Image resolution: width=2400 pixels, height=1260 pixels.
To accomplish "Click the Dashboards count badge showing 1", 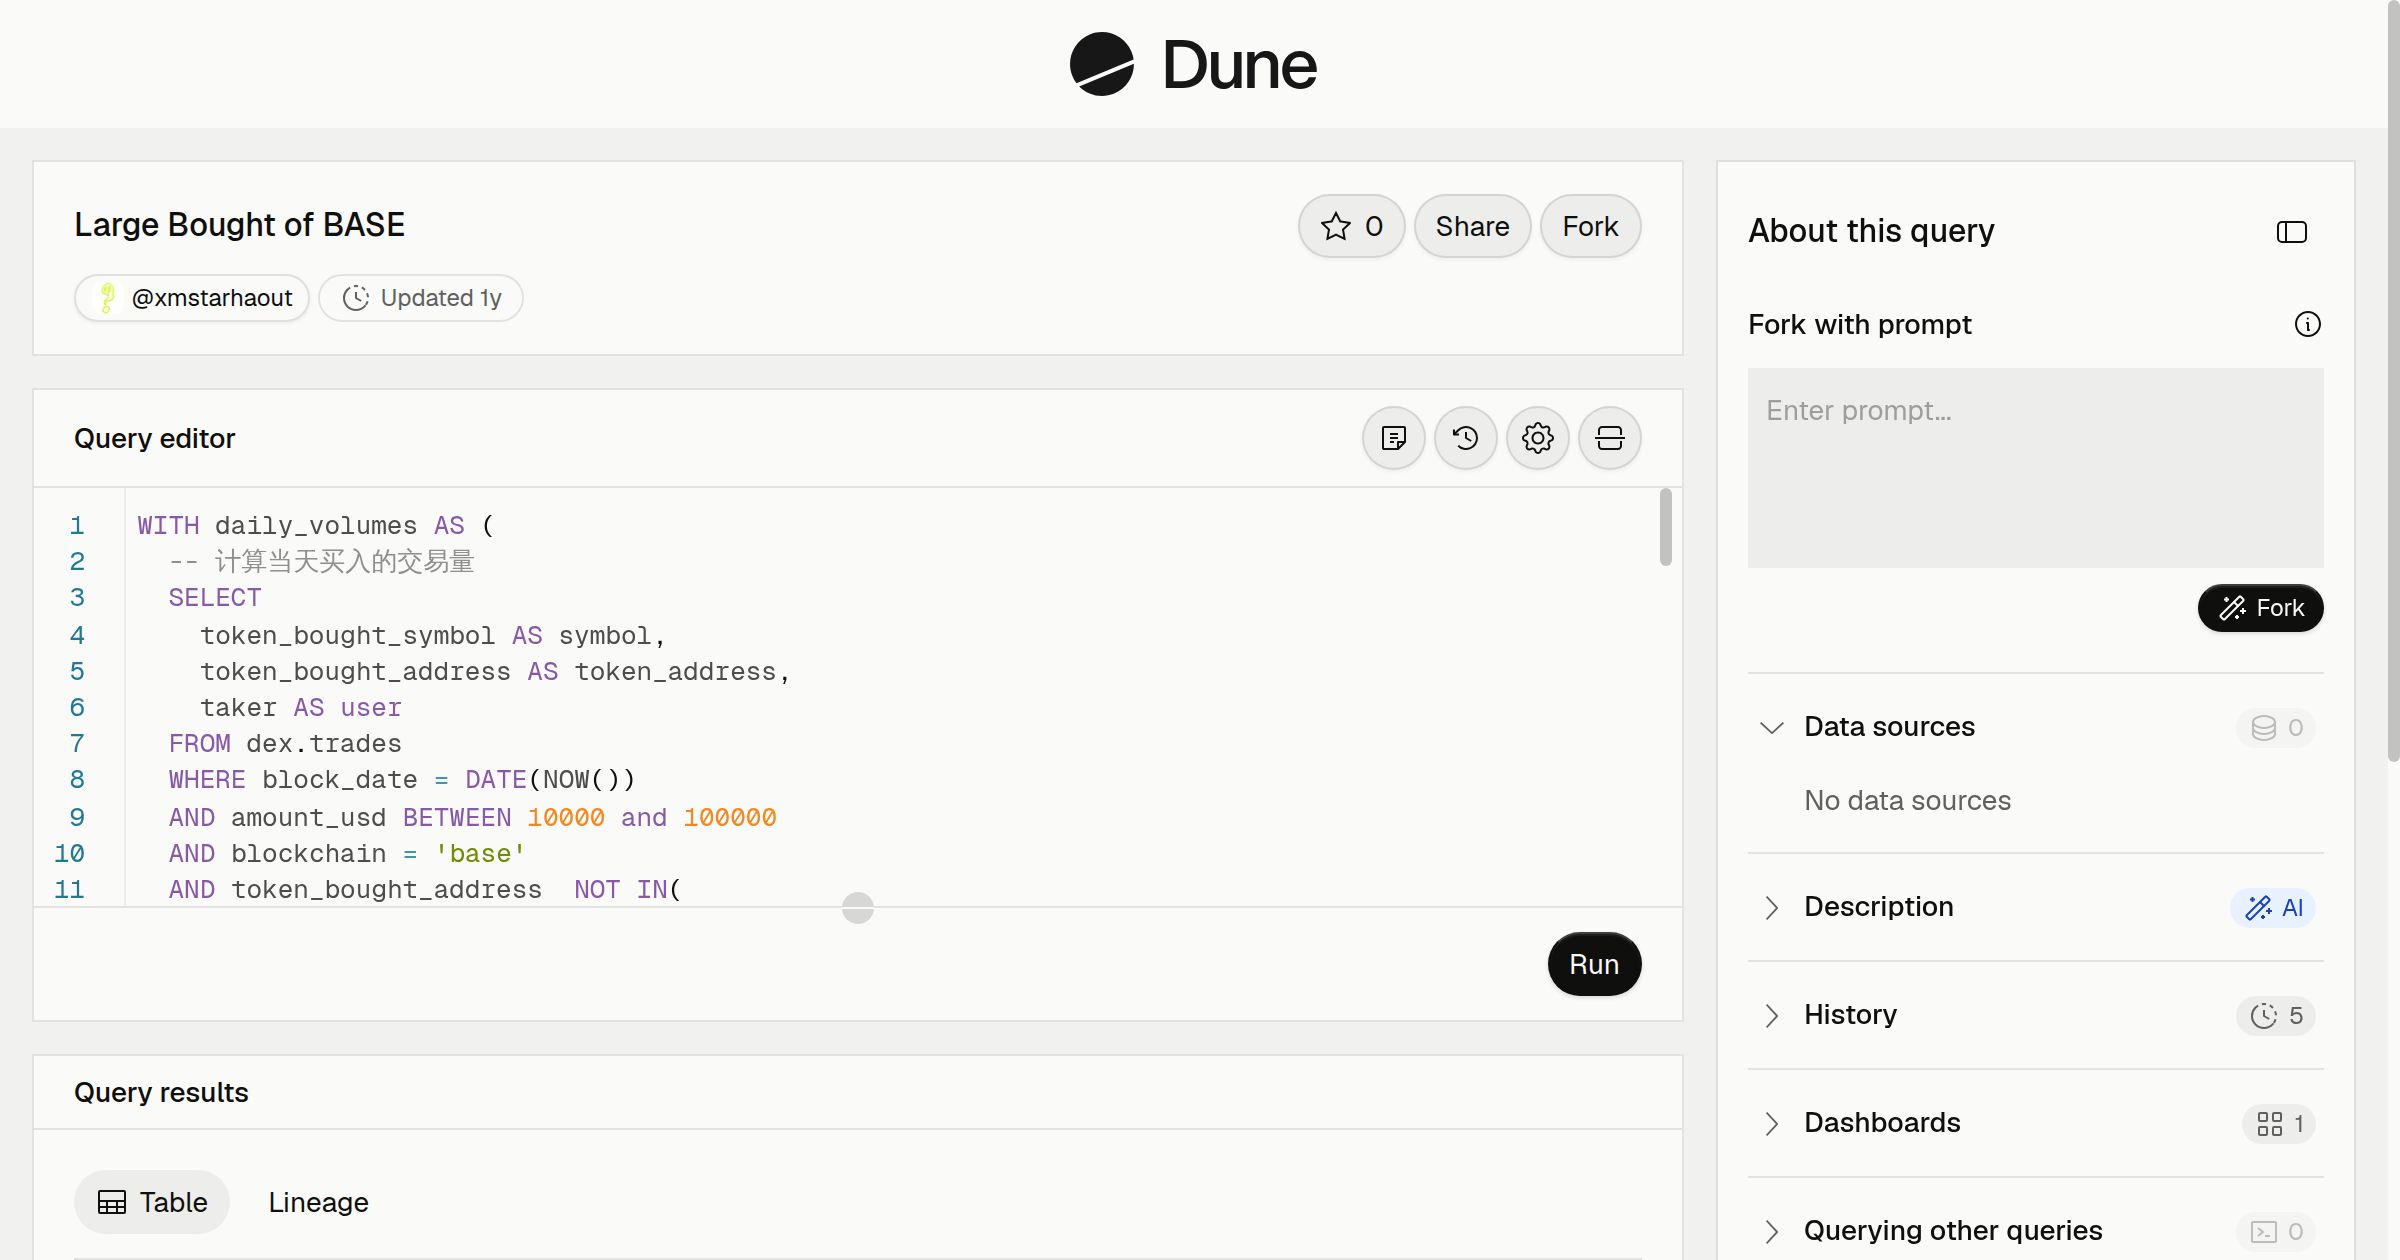I will [2279, 1124].
